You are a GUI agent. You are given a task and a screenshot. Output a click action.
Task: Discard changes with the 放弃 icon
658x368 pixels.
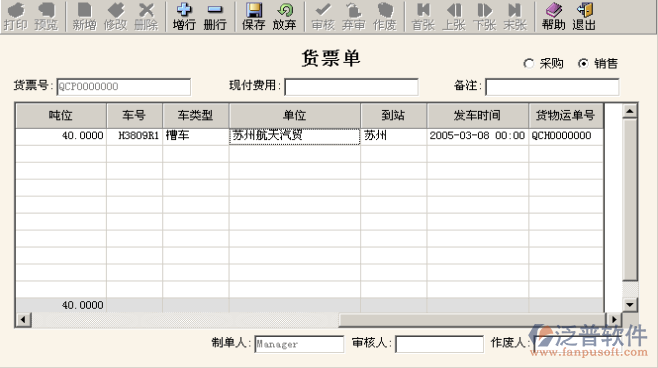[285, 10]
